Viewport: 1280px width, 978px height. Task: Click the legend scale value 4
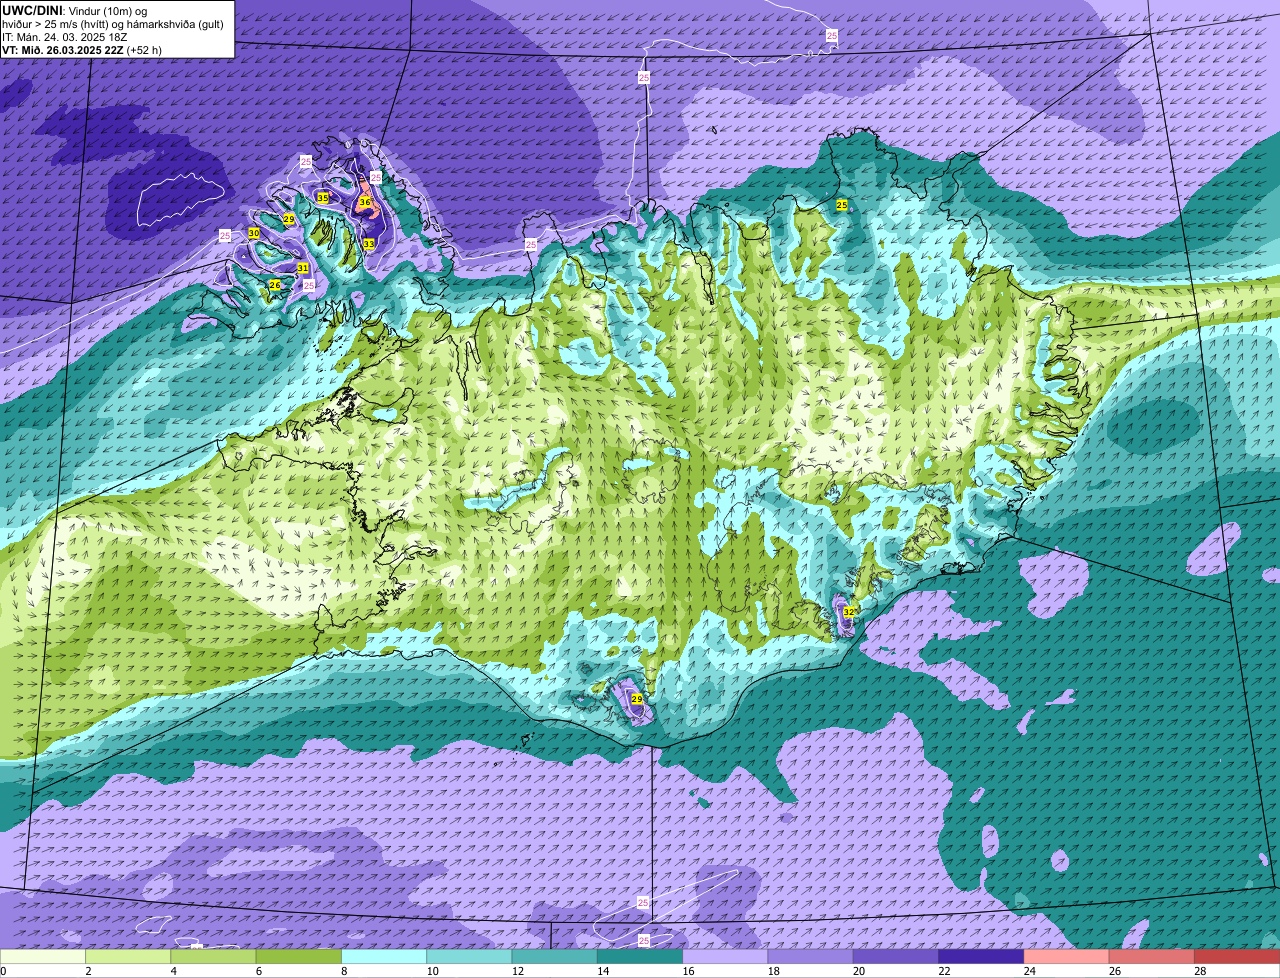[x=174, y=971]
